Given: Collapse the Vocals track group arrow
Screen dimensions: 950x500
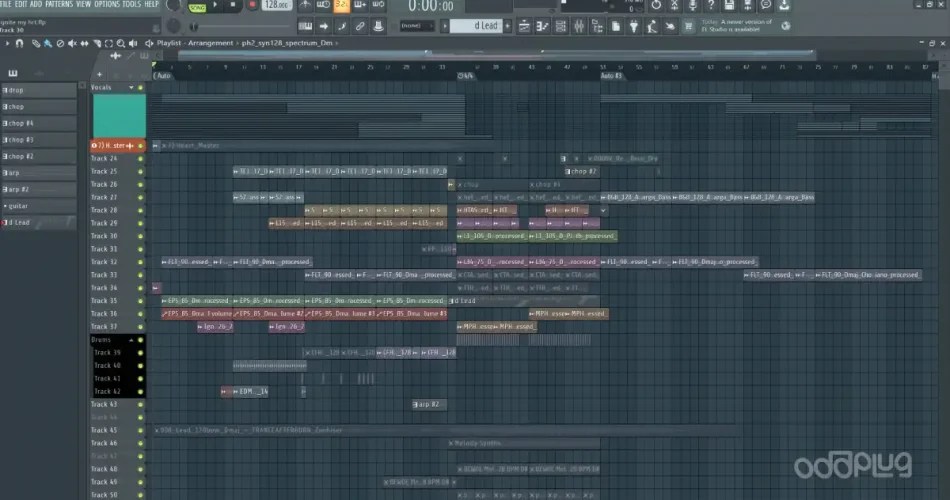Looking at the screenshot, I should [131, 88].
